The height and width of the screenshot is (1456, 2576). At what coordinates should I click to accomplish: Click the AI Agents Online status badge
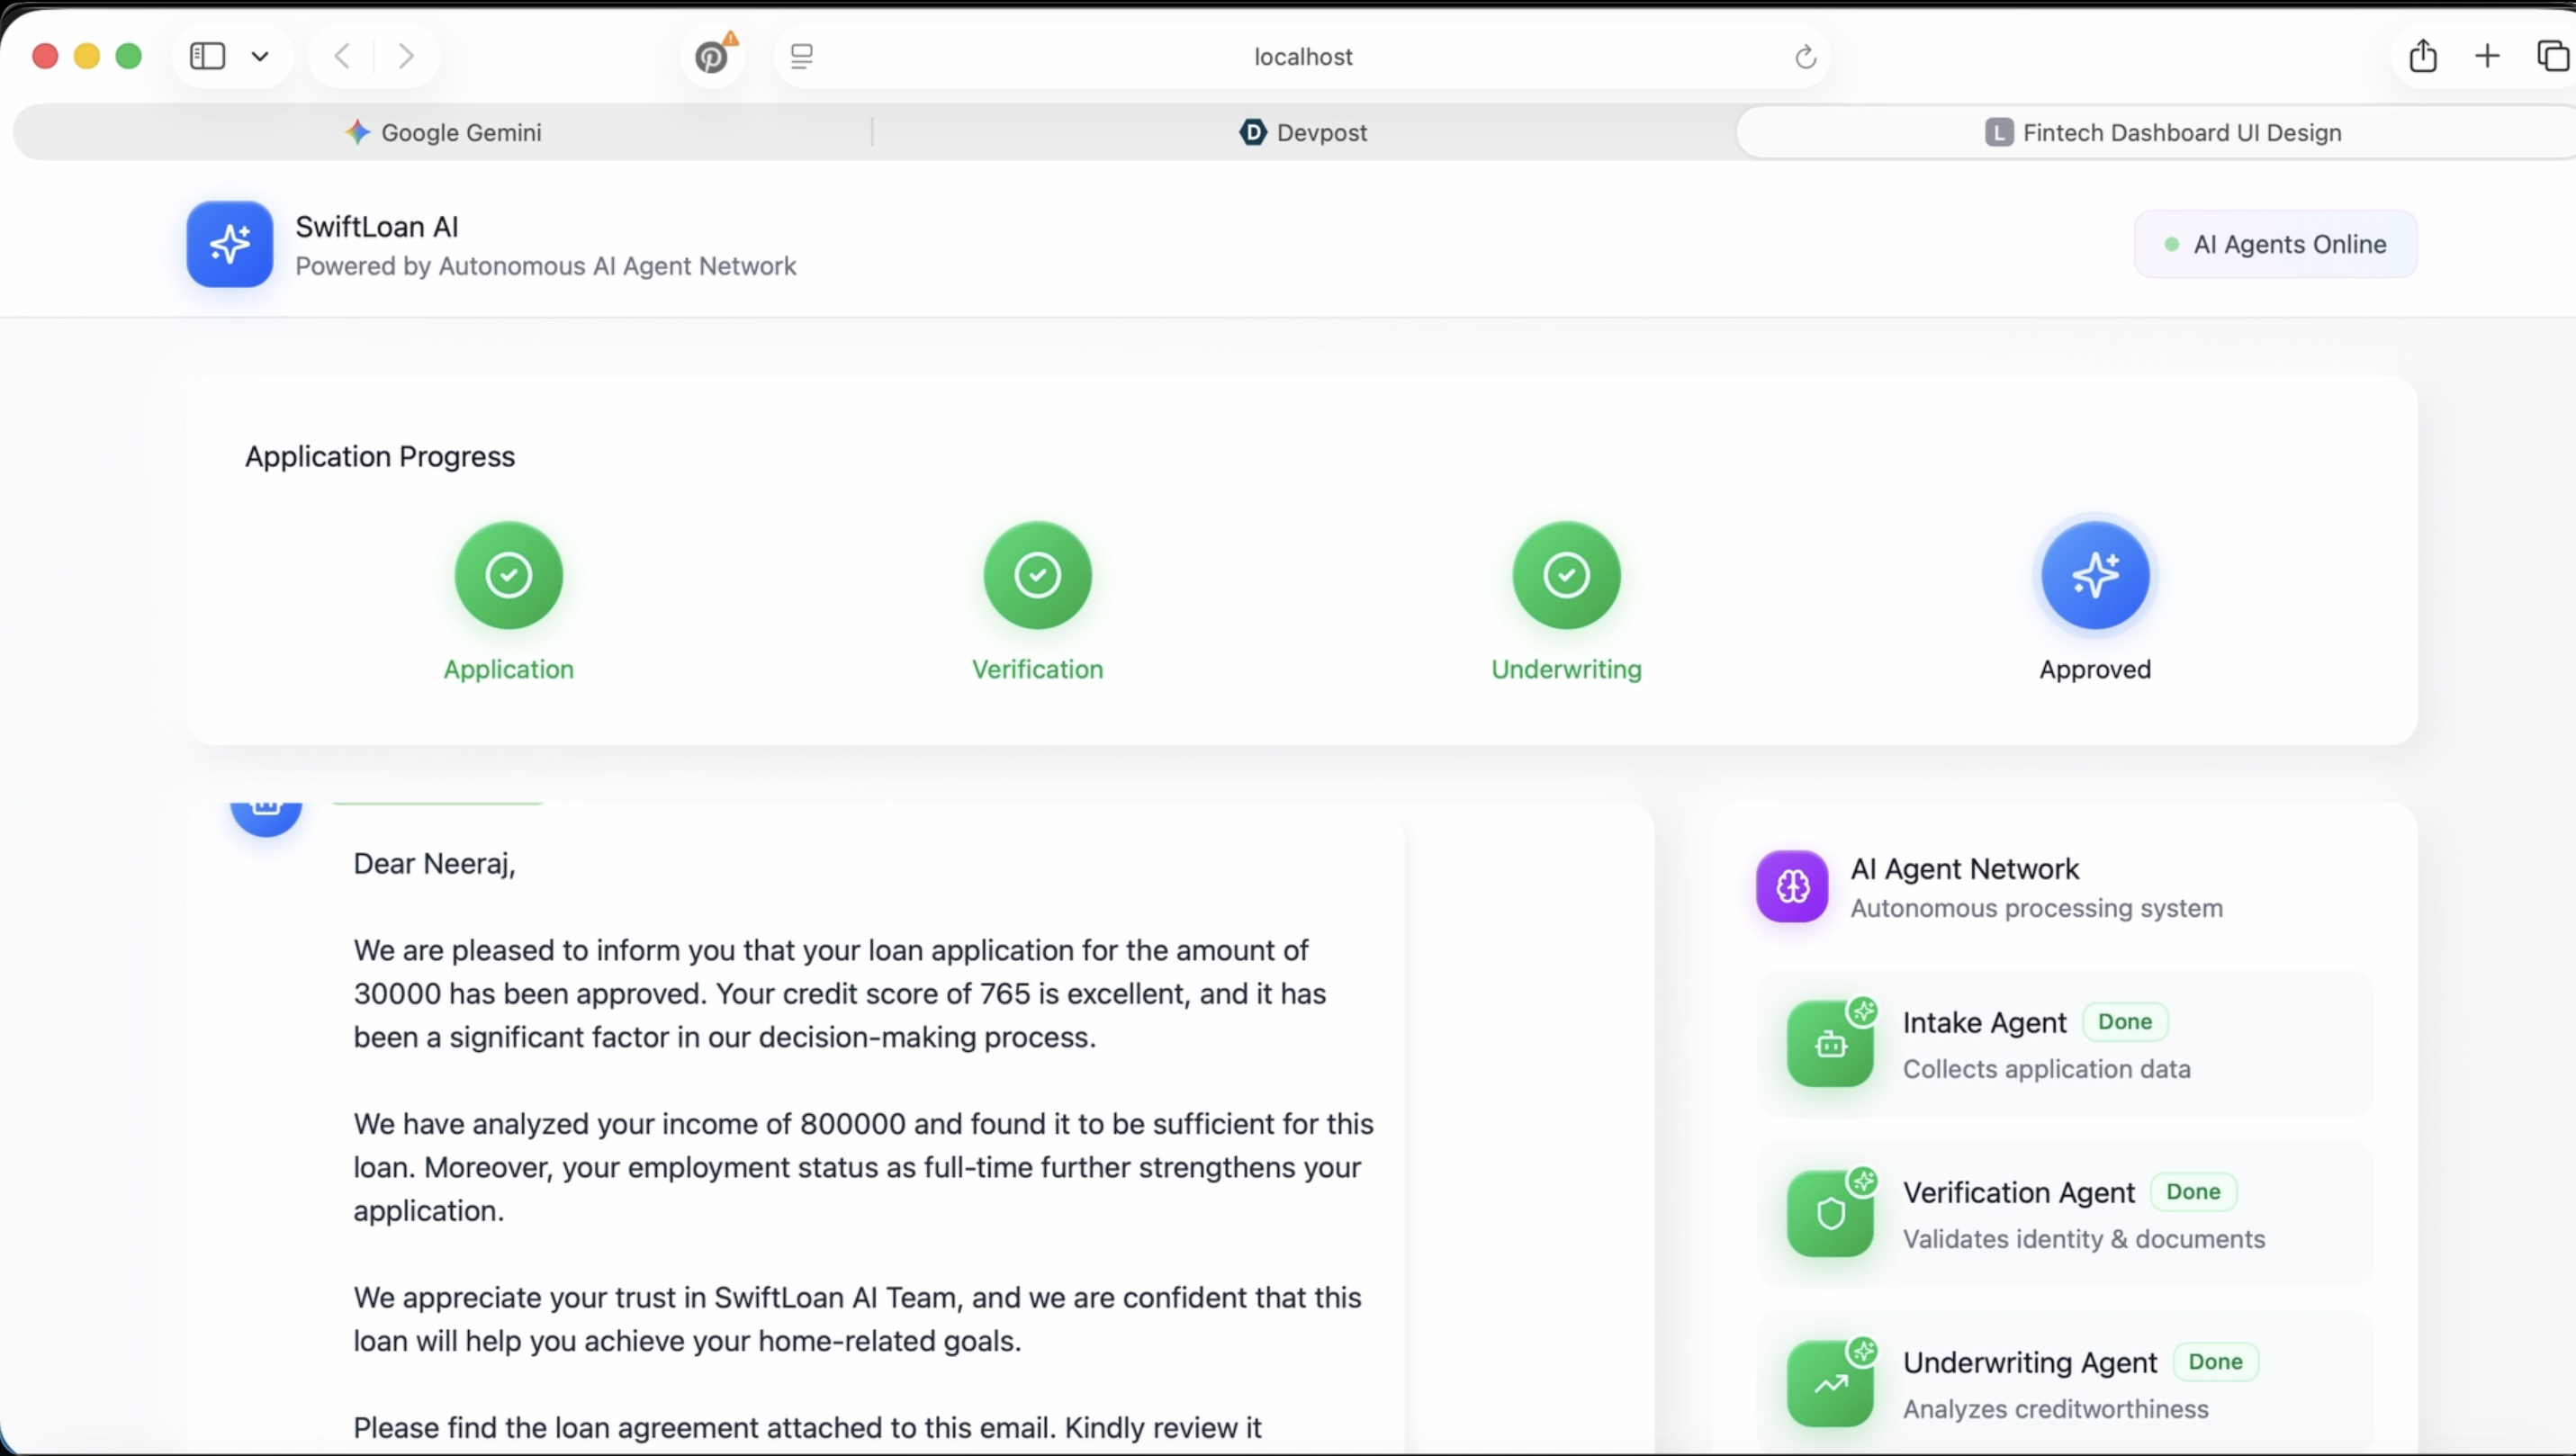click(x=2275, y=244)
